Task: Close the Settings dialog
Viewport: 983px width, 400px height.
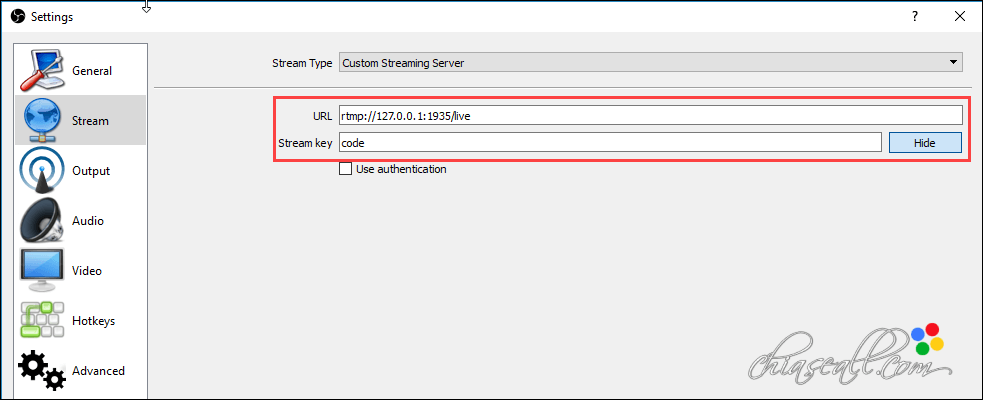Action: click(960, 17)
